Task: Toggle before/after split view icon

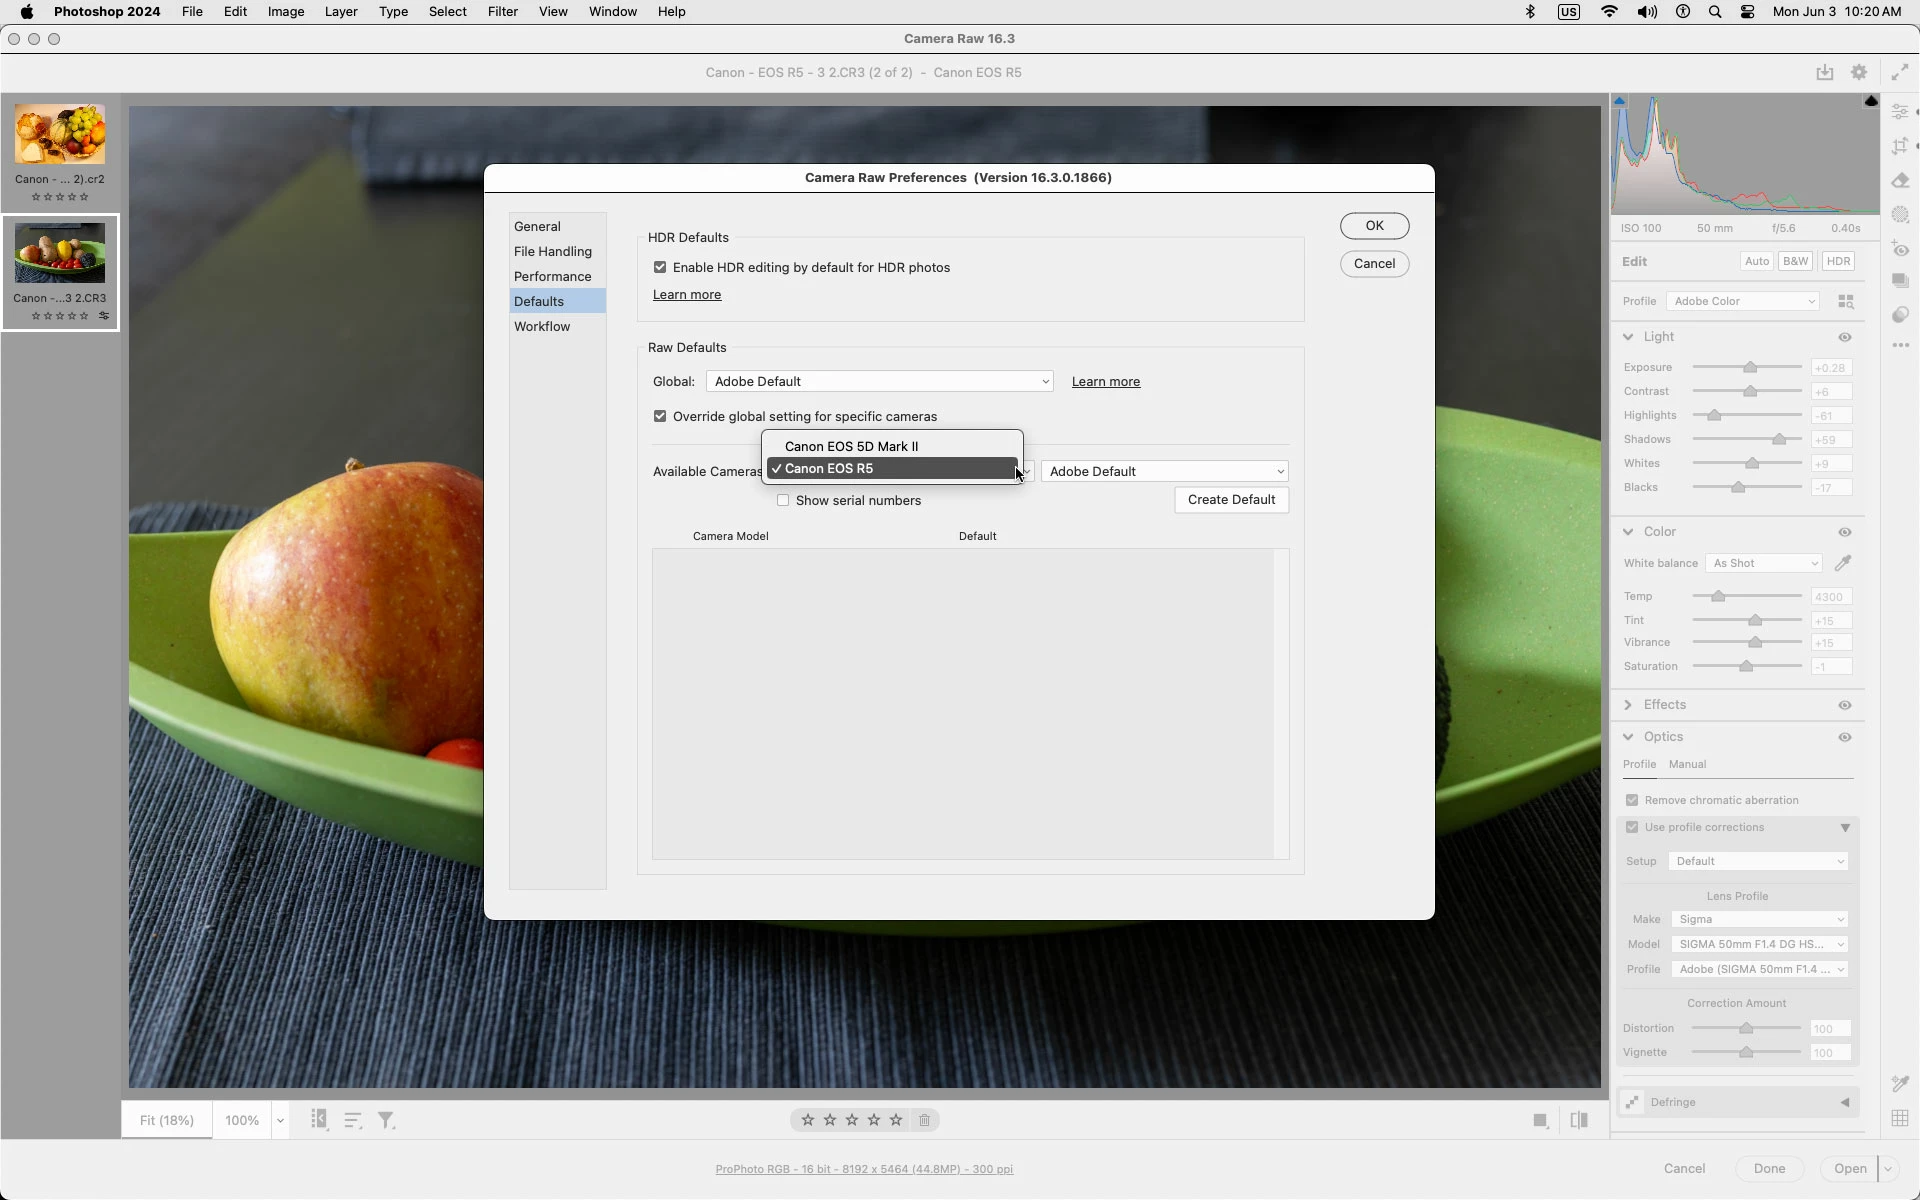Action: pyautogui.click(x=1579, y=1121)
